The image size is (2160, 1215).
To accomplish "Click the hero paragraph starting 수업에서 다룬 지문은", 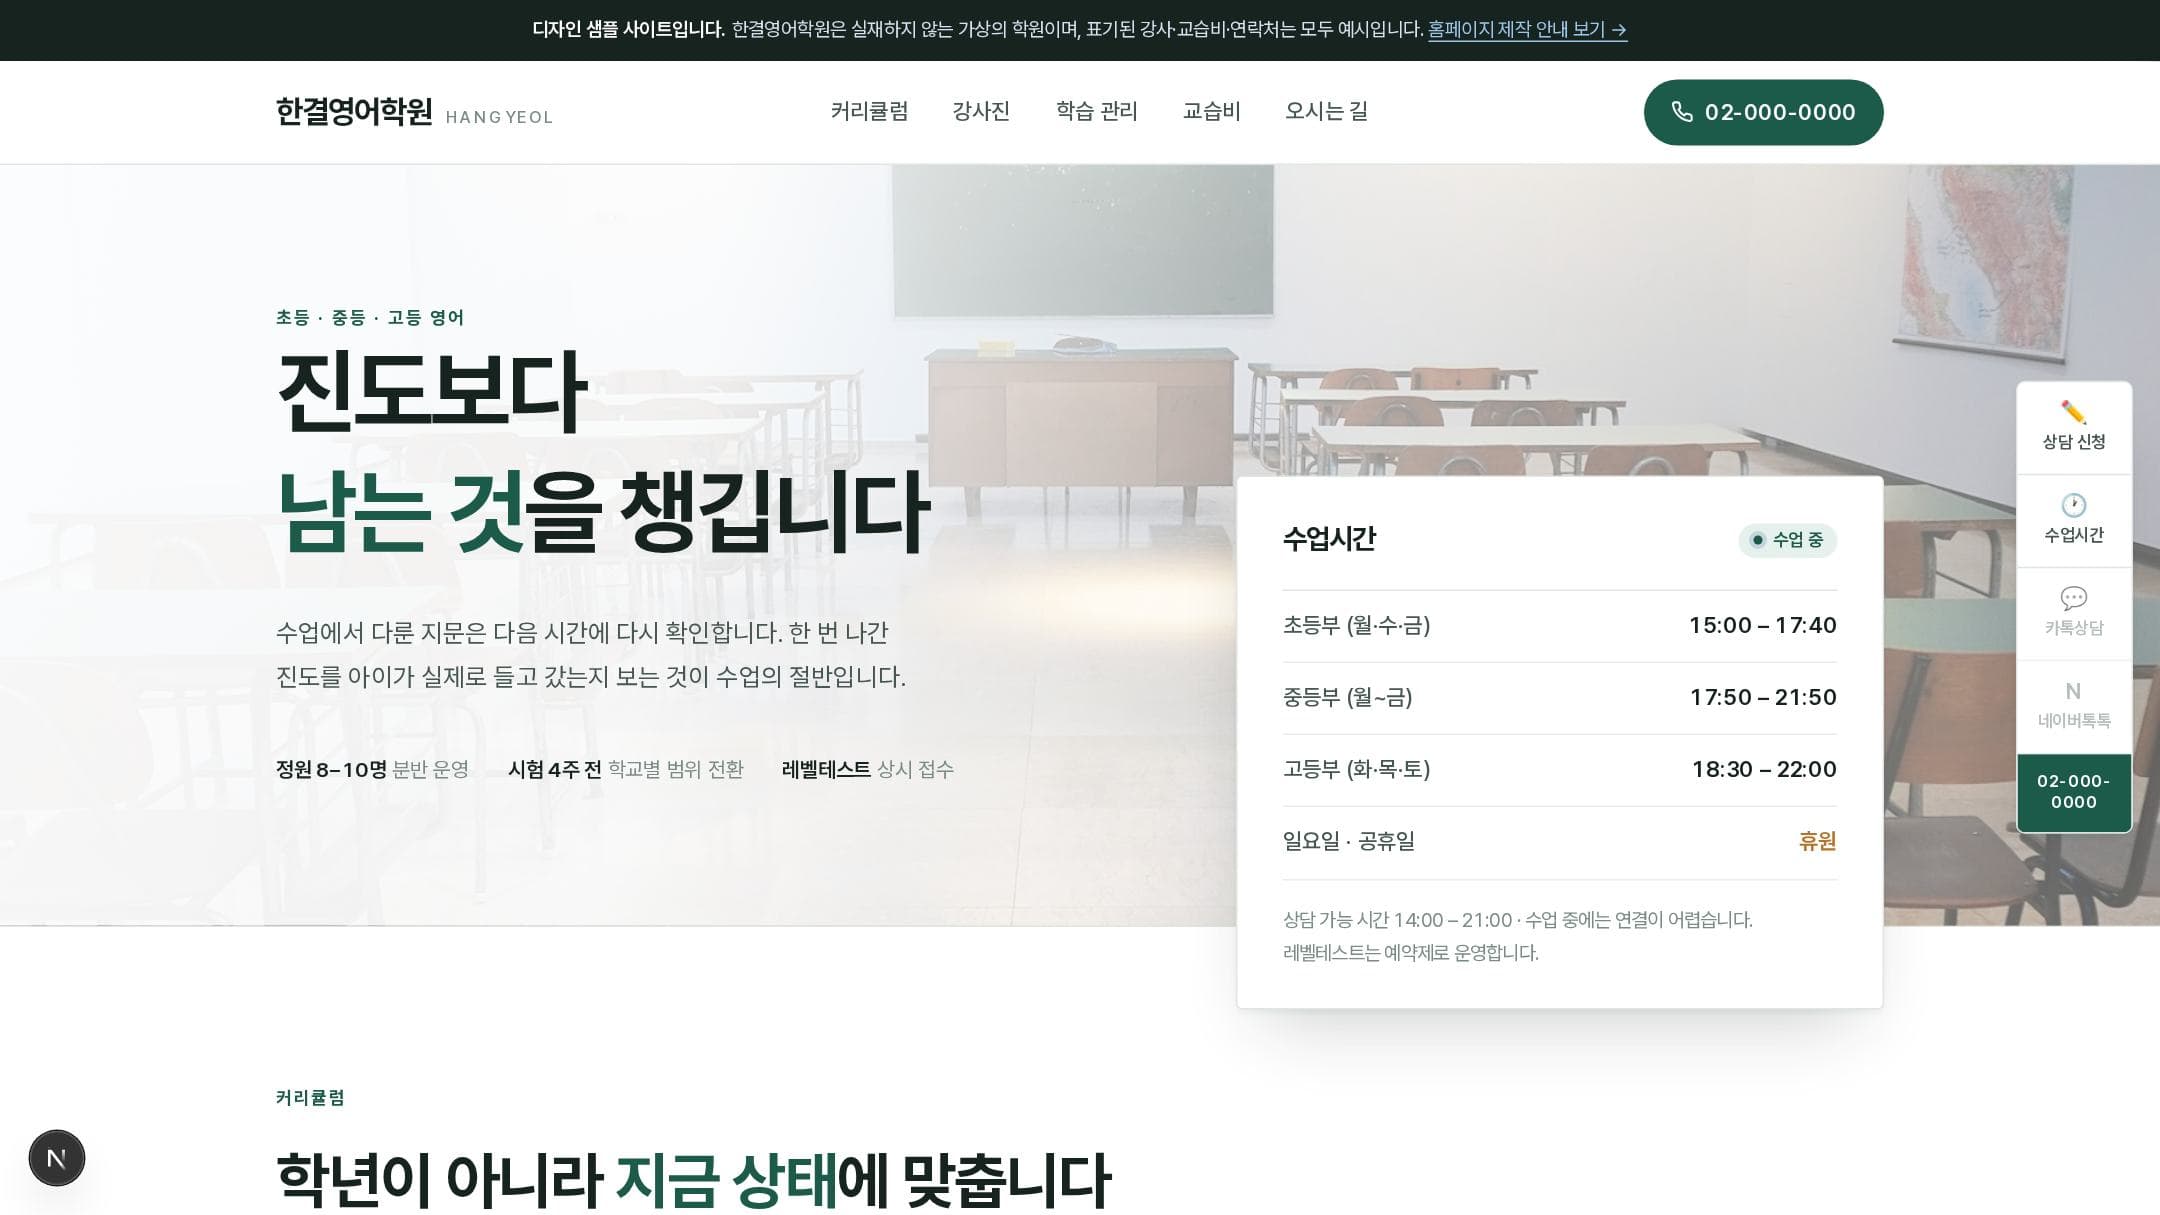I will (591, 655).
